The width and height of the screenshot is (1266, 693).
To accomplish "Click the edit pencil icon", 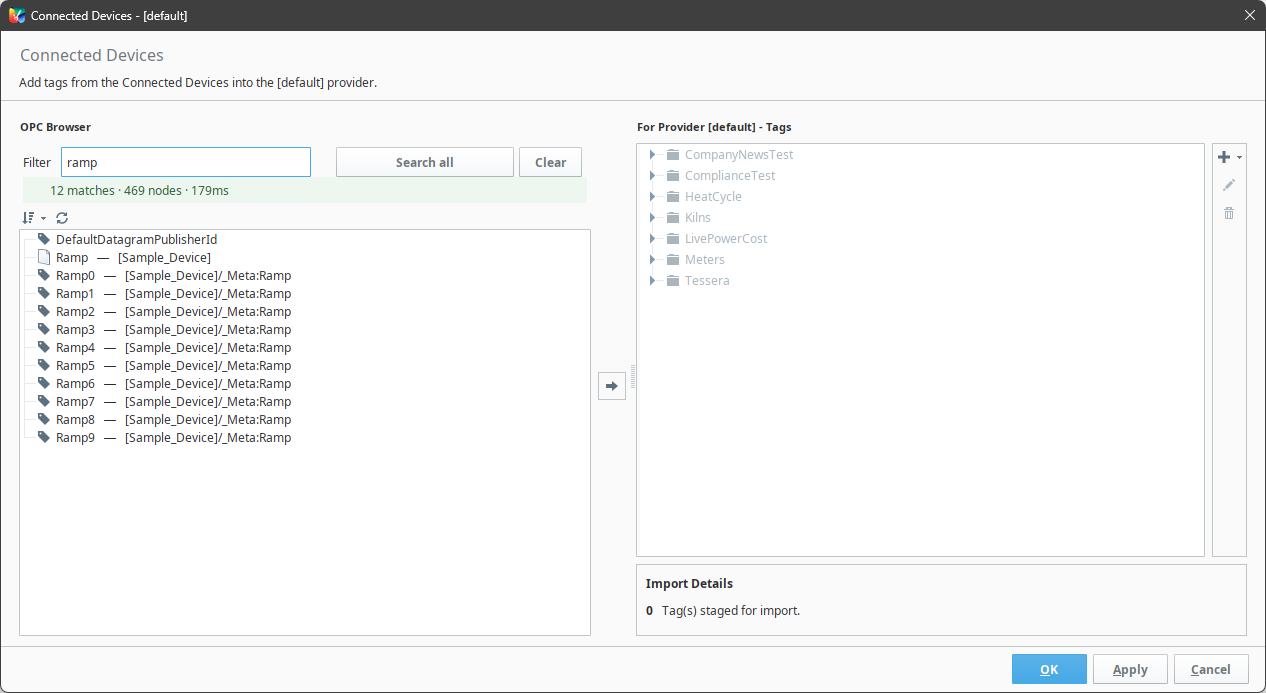I will [x=1229, y=185].
